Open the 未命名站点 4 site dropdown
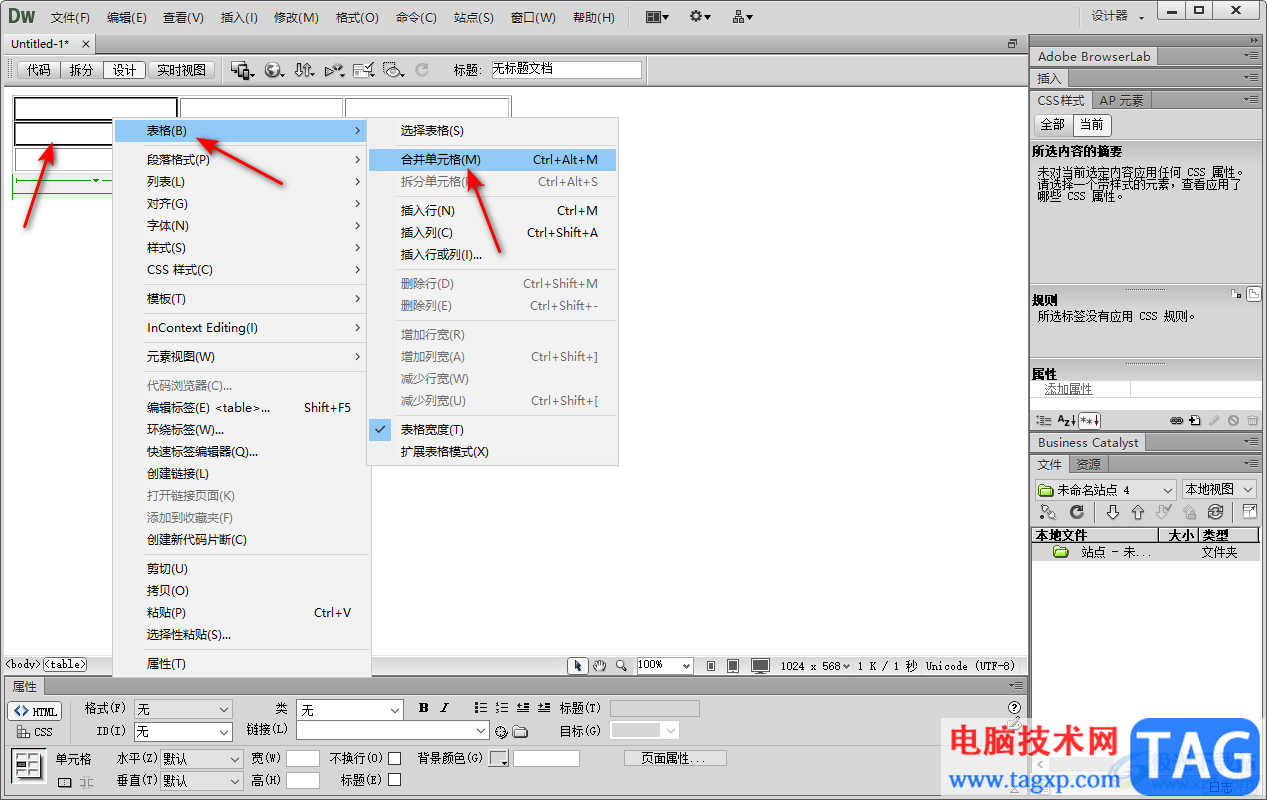Viewport: 1267px width, 800px height. [x=1106, y=490]
